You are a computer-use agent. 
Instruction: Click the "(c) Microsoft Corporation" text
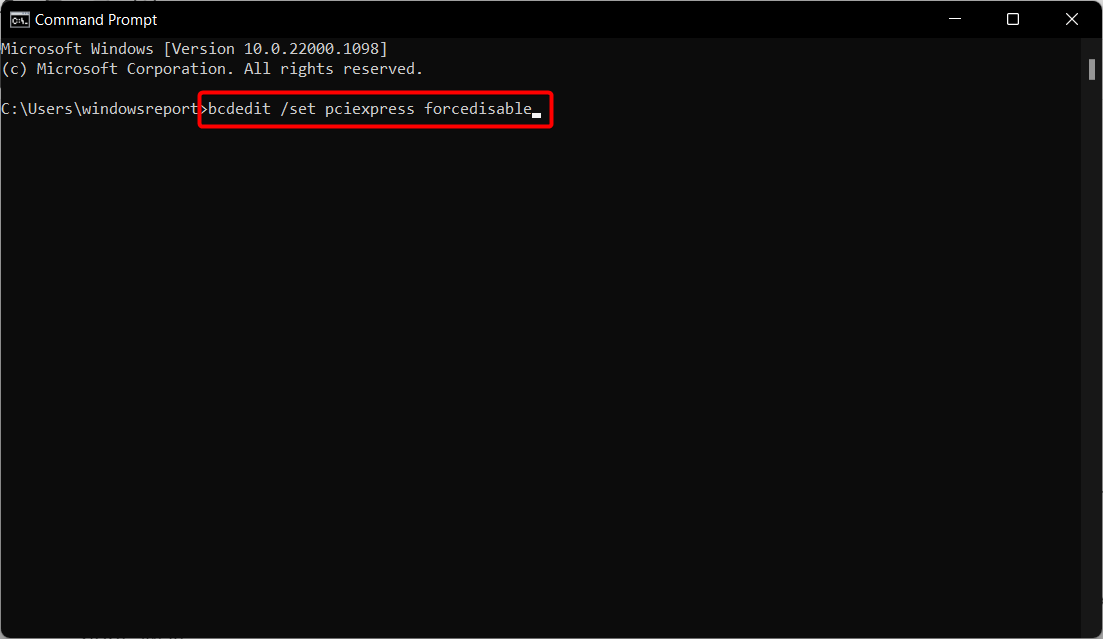tap(117, 69)
